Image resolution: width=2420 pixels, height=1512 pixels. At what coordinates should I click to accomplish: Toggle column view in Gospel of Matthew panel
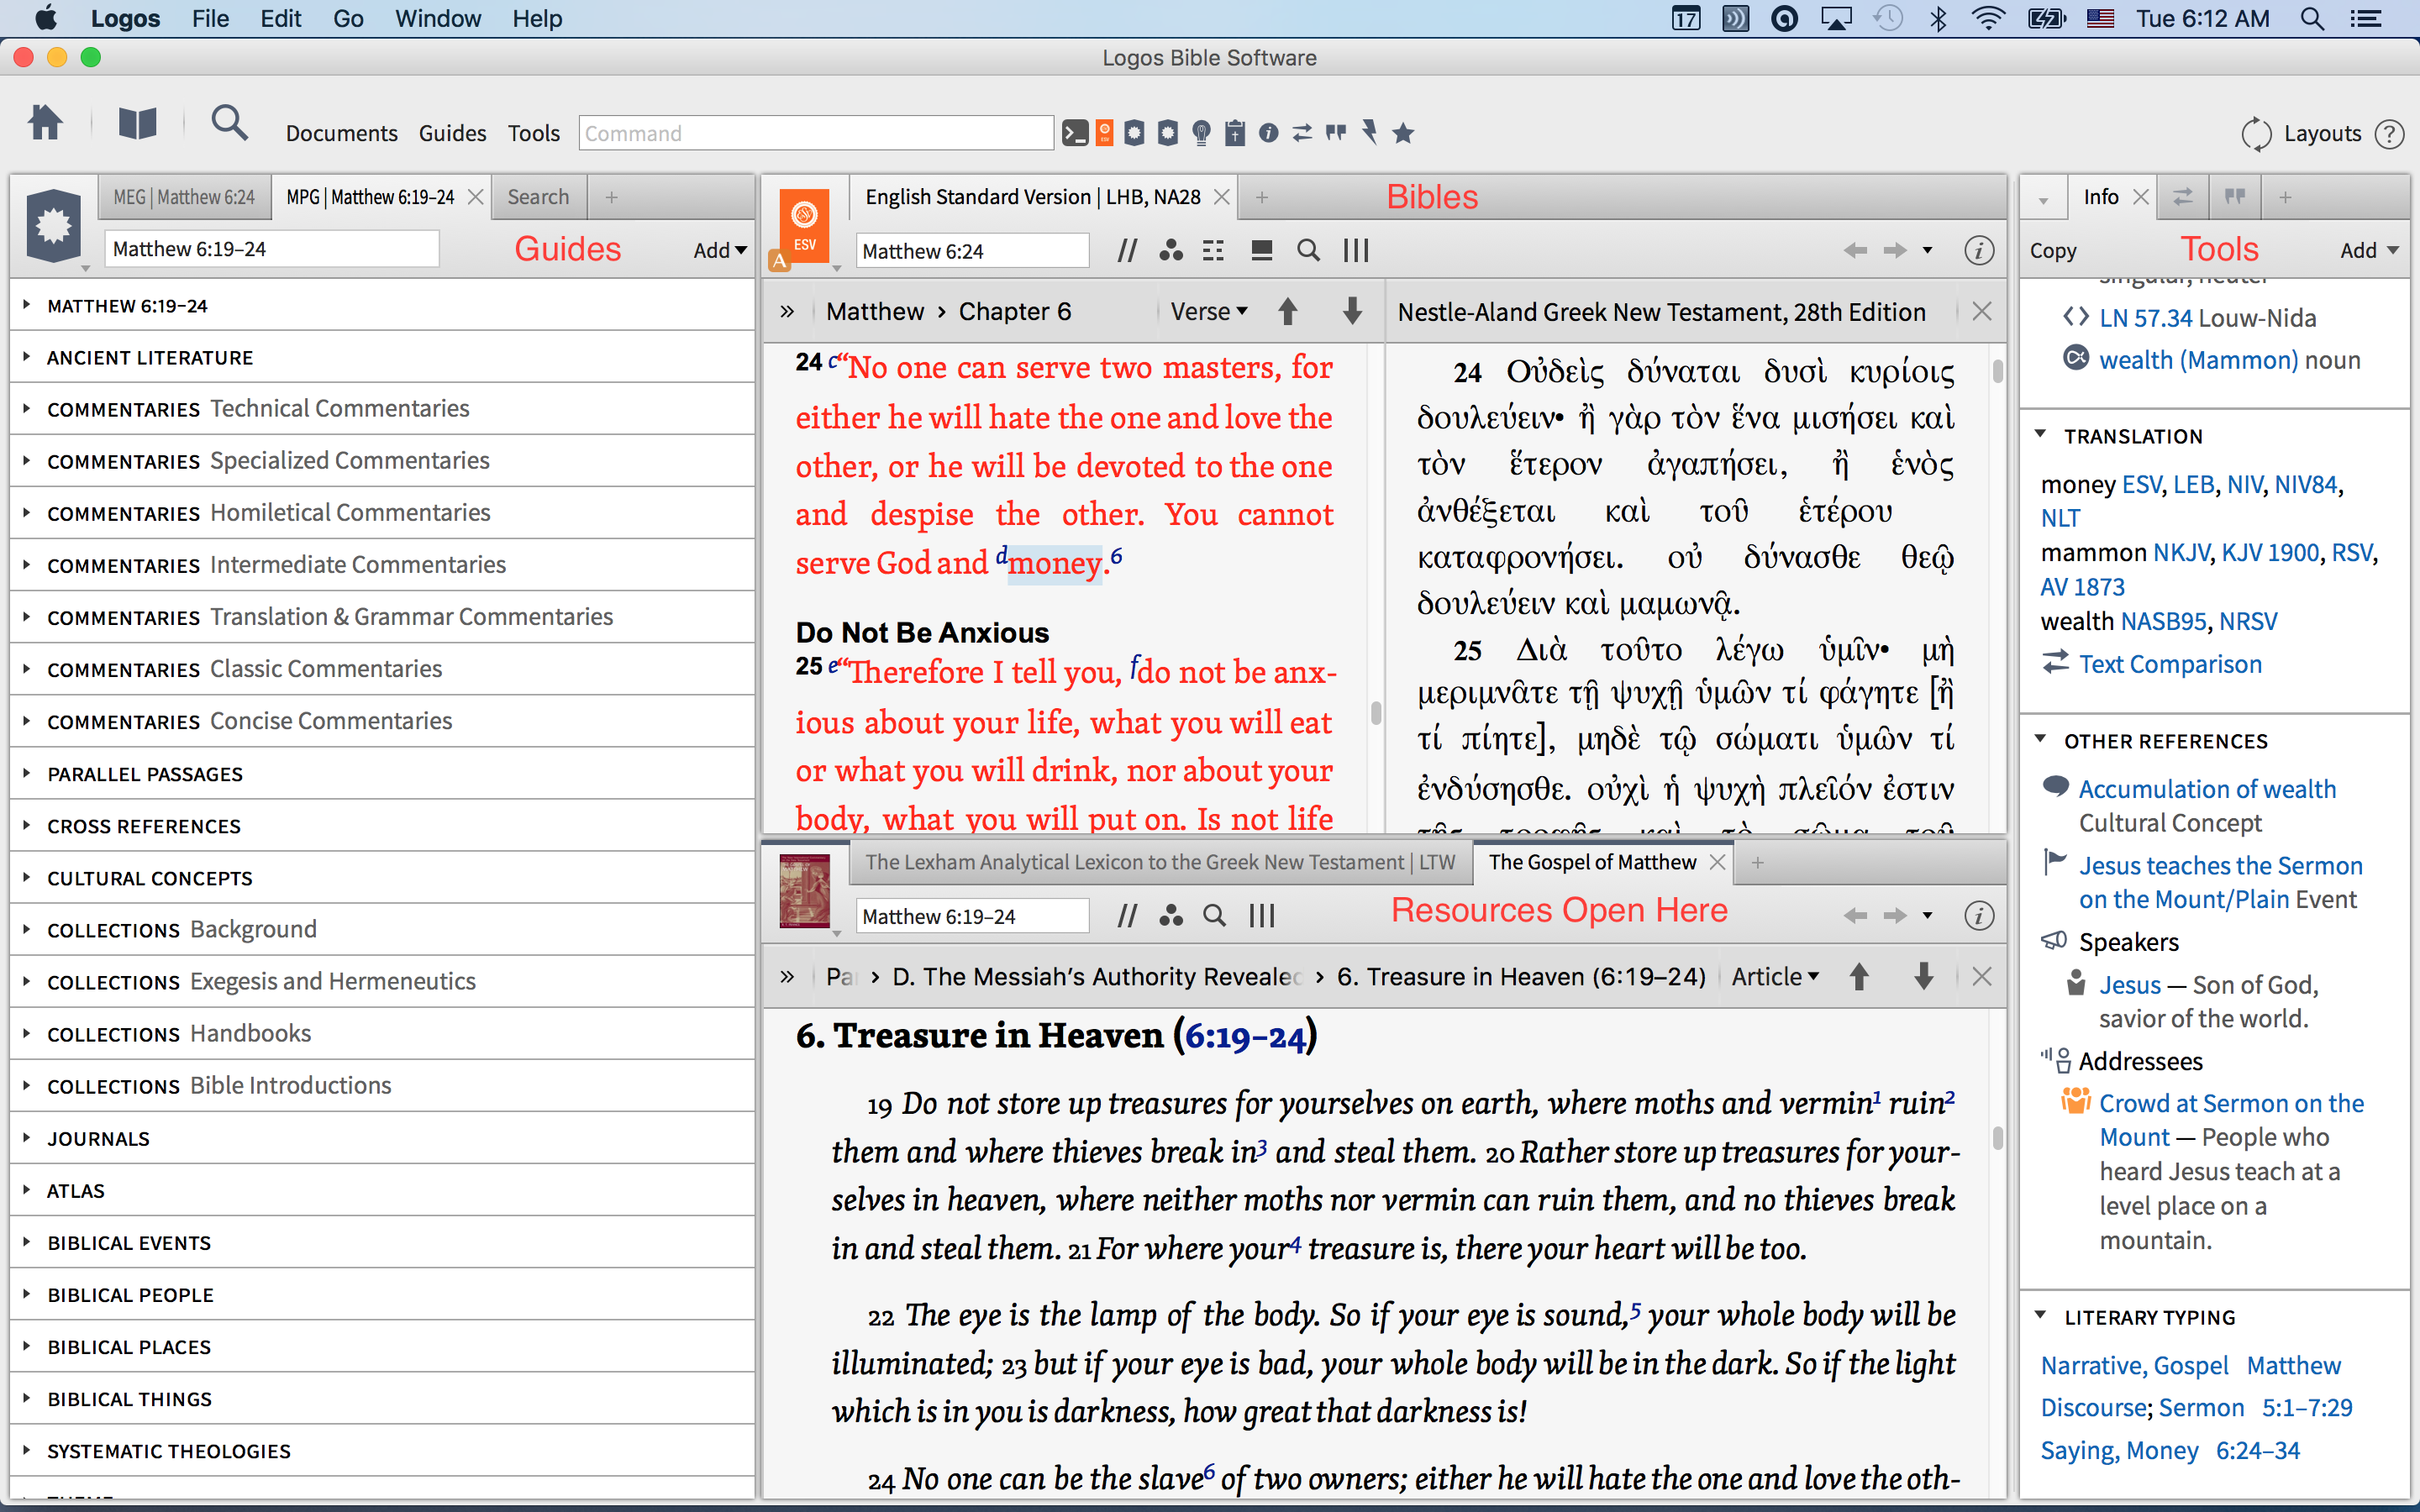[x=1262, y=916]
